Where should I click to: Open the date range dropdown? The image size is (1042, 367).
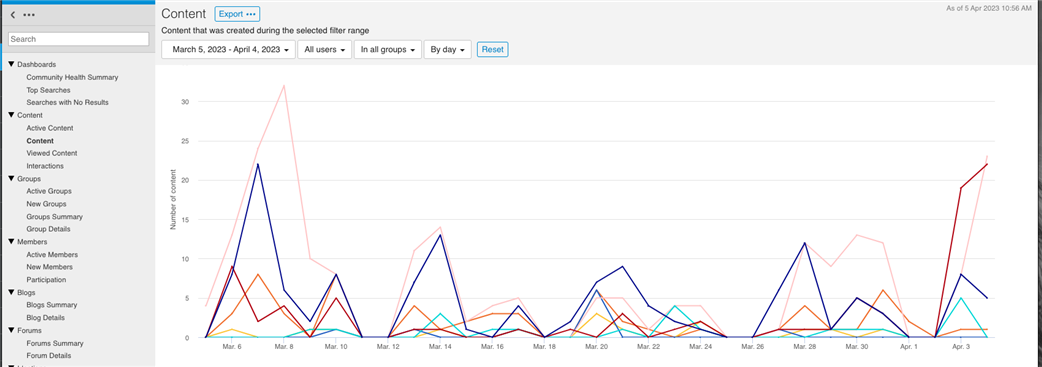(x=229, y=49)
